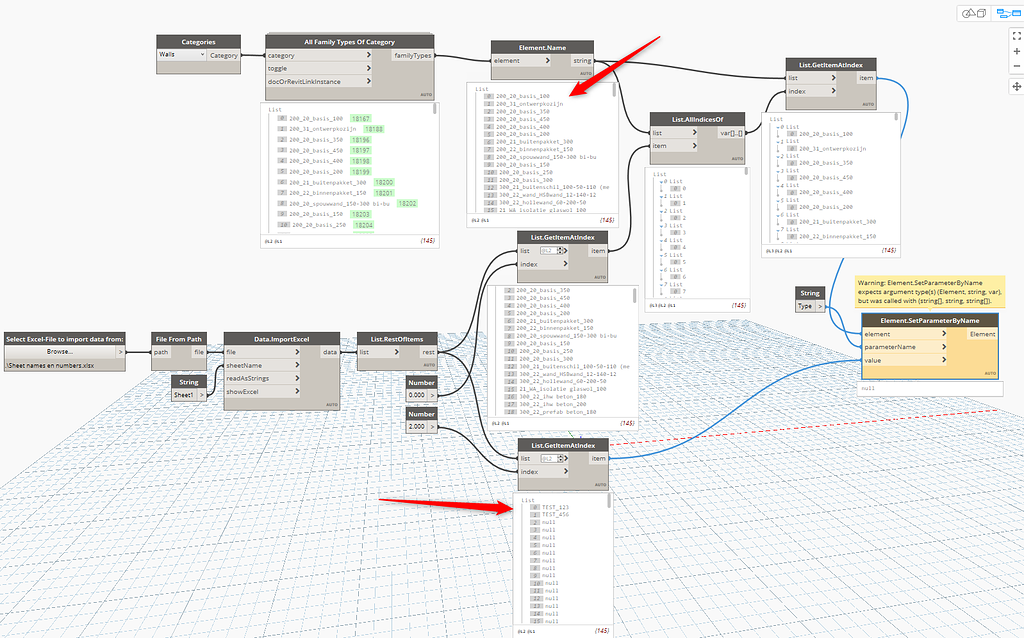Click the 0.000 Number value field
1024x638 pixels.
pyautogui.click(x=417, y=395)
